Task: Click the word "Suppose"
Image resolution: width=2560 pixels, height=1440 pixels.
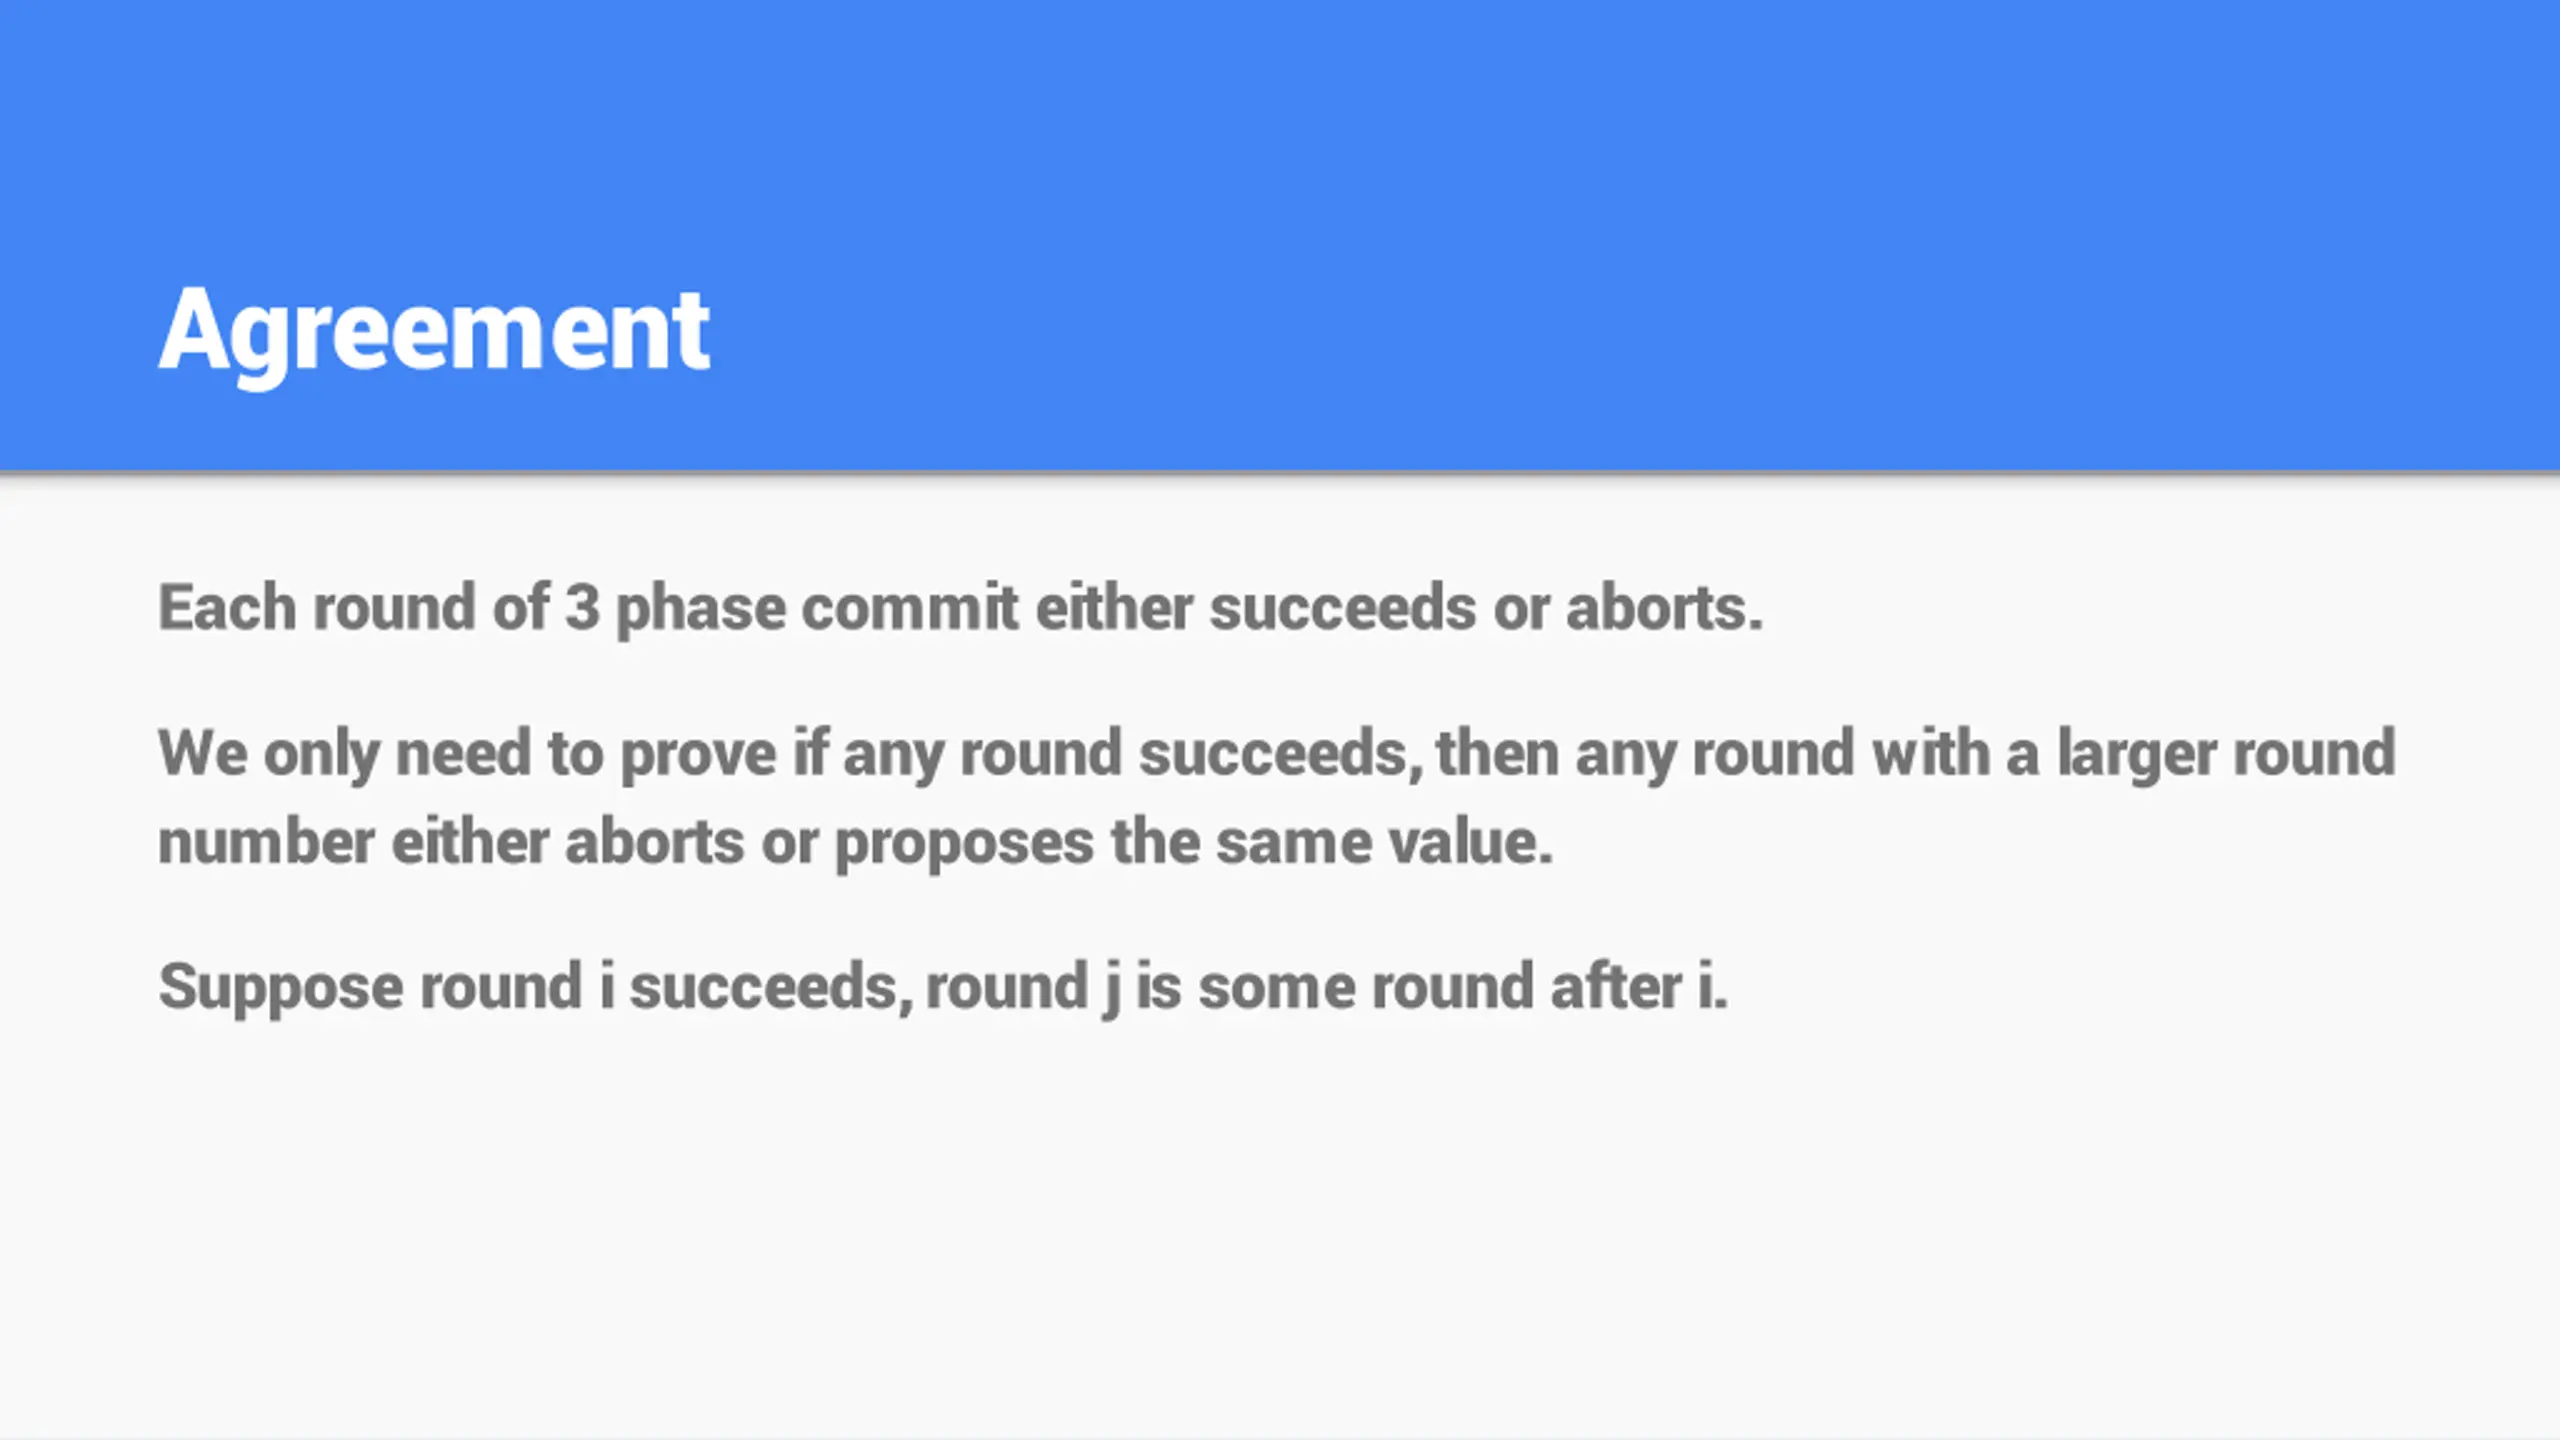Action: [280, 989]
